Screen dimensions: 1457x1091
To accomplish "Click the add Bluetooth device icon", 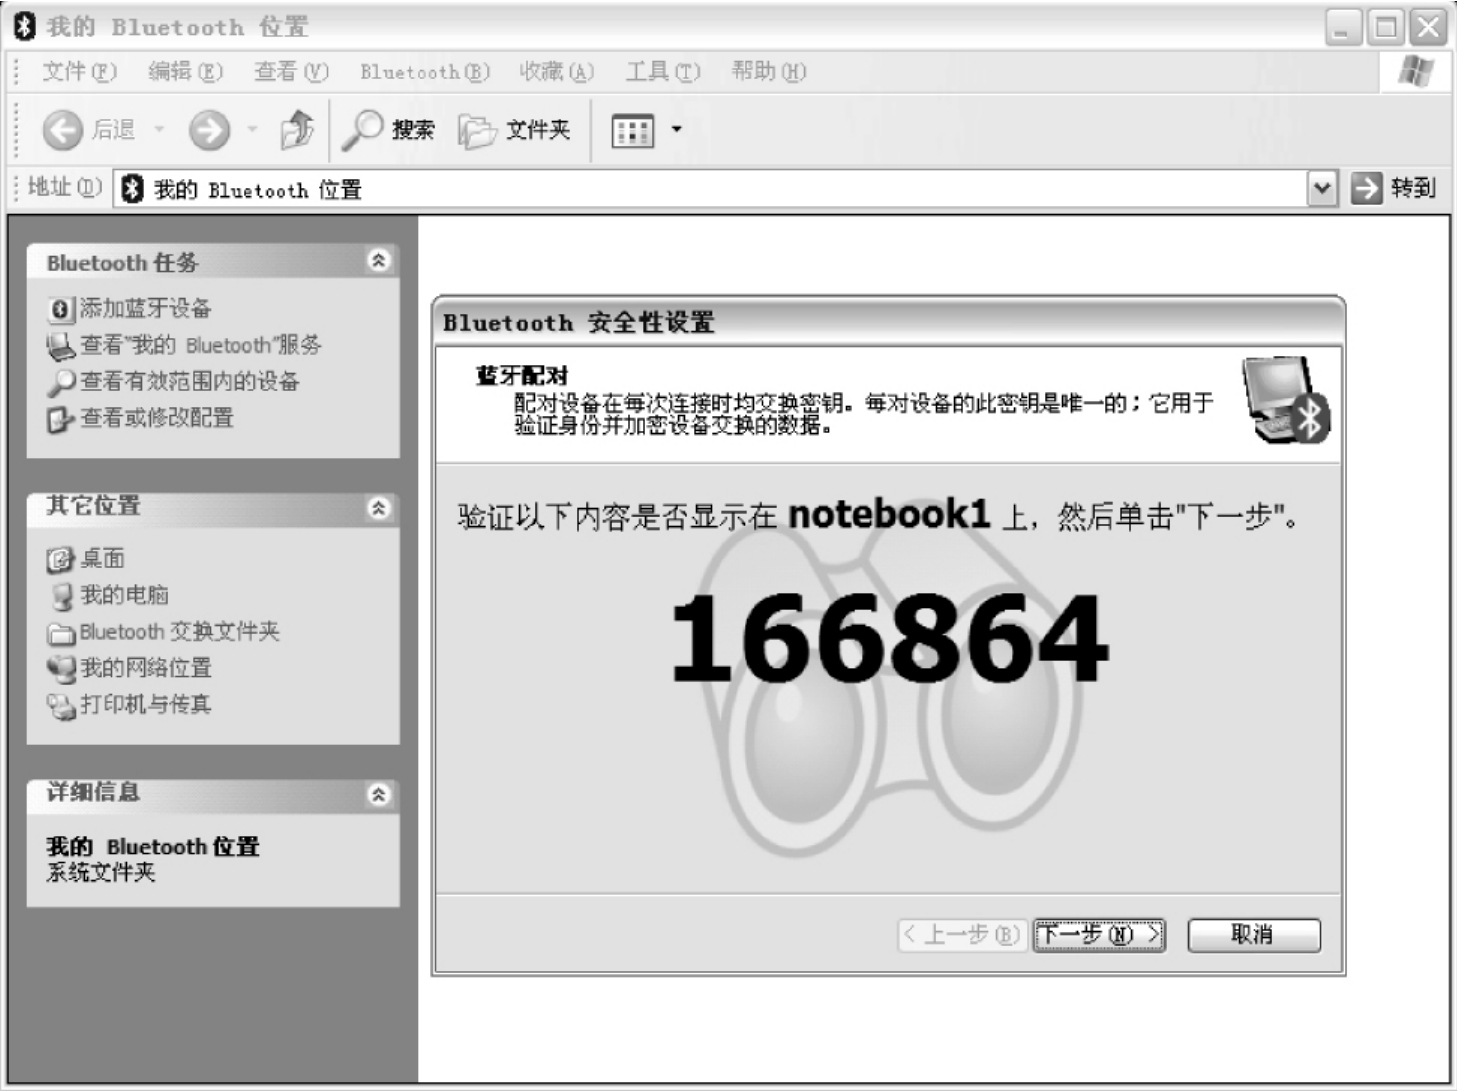I will pos(60,309).
